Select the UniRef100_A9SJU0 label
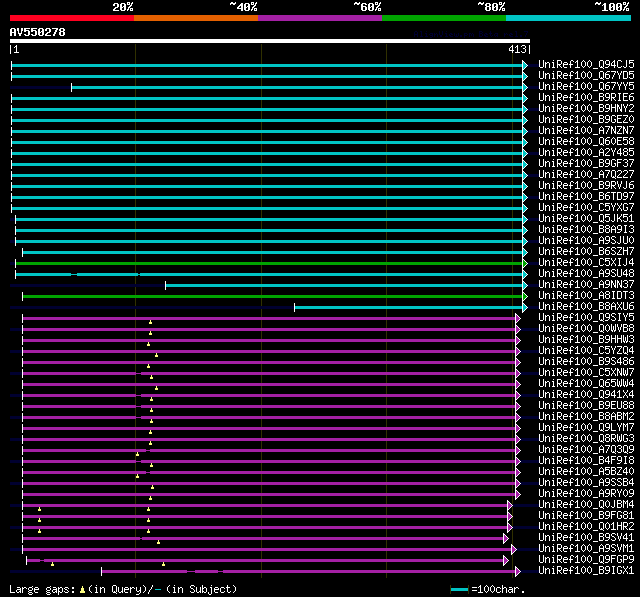 point(586,241)
